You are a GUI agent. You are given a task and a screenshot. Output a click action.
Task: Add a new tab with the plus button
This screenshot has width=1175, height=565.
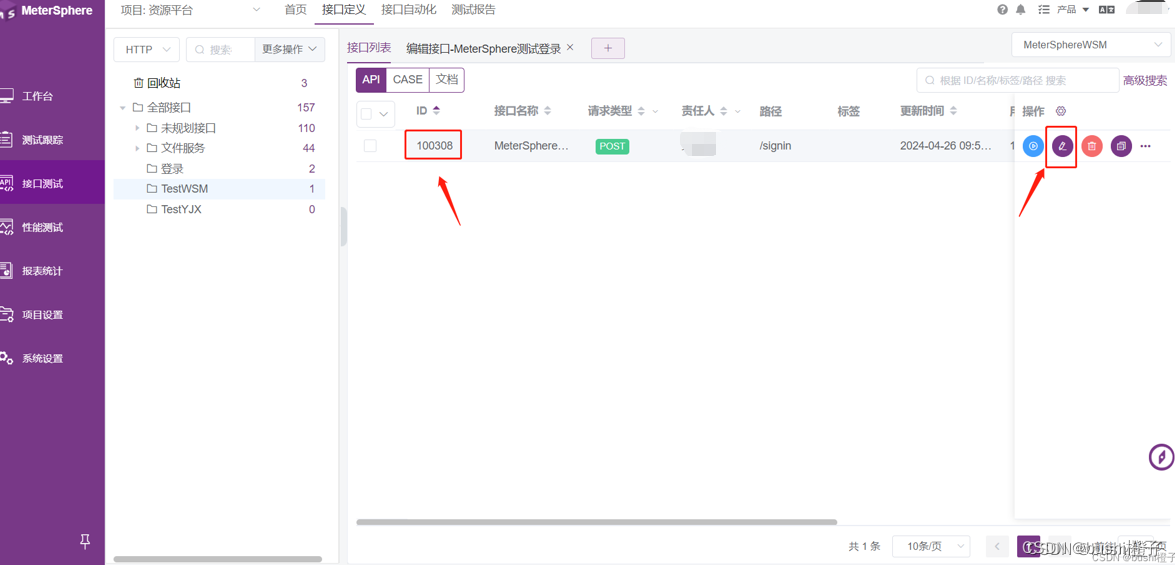[608, 49]
